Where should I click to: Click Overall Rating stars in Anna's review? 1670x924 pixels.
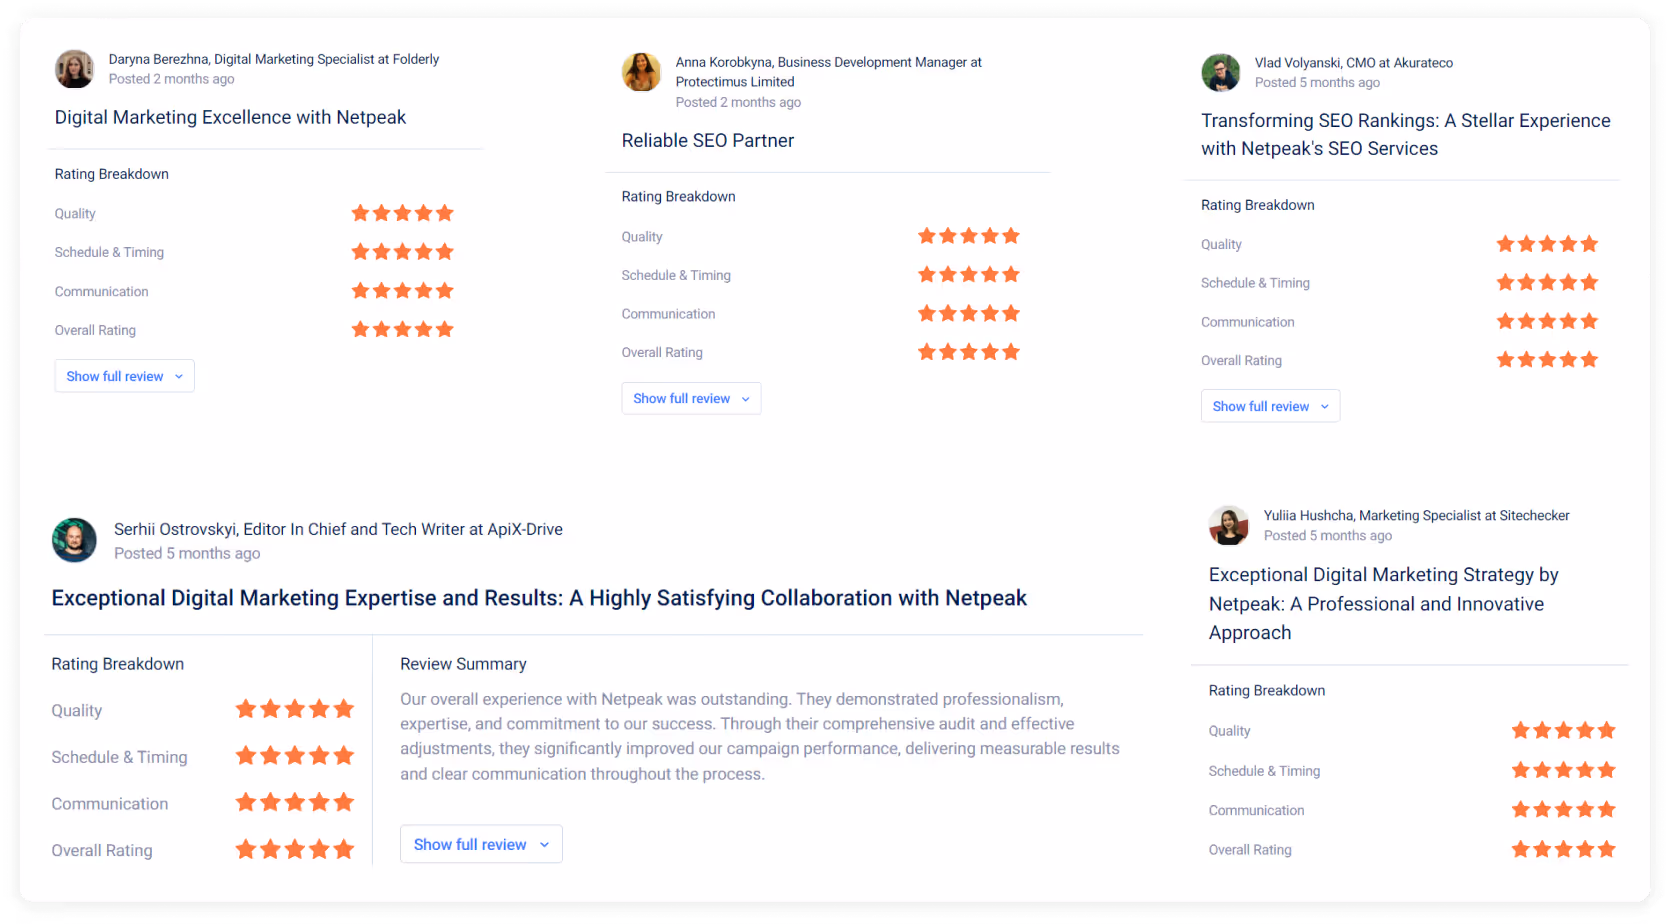[x=969, y=352]
